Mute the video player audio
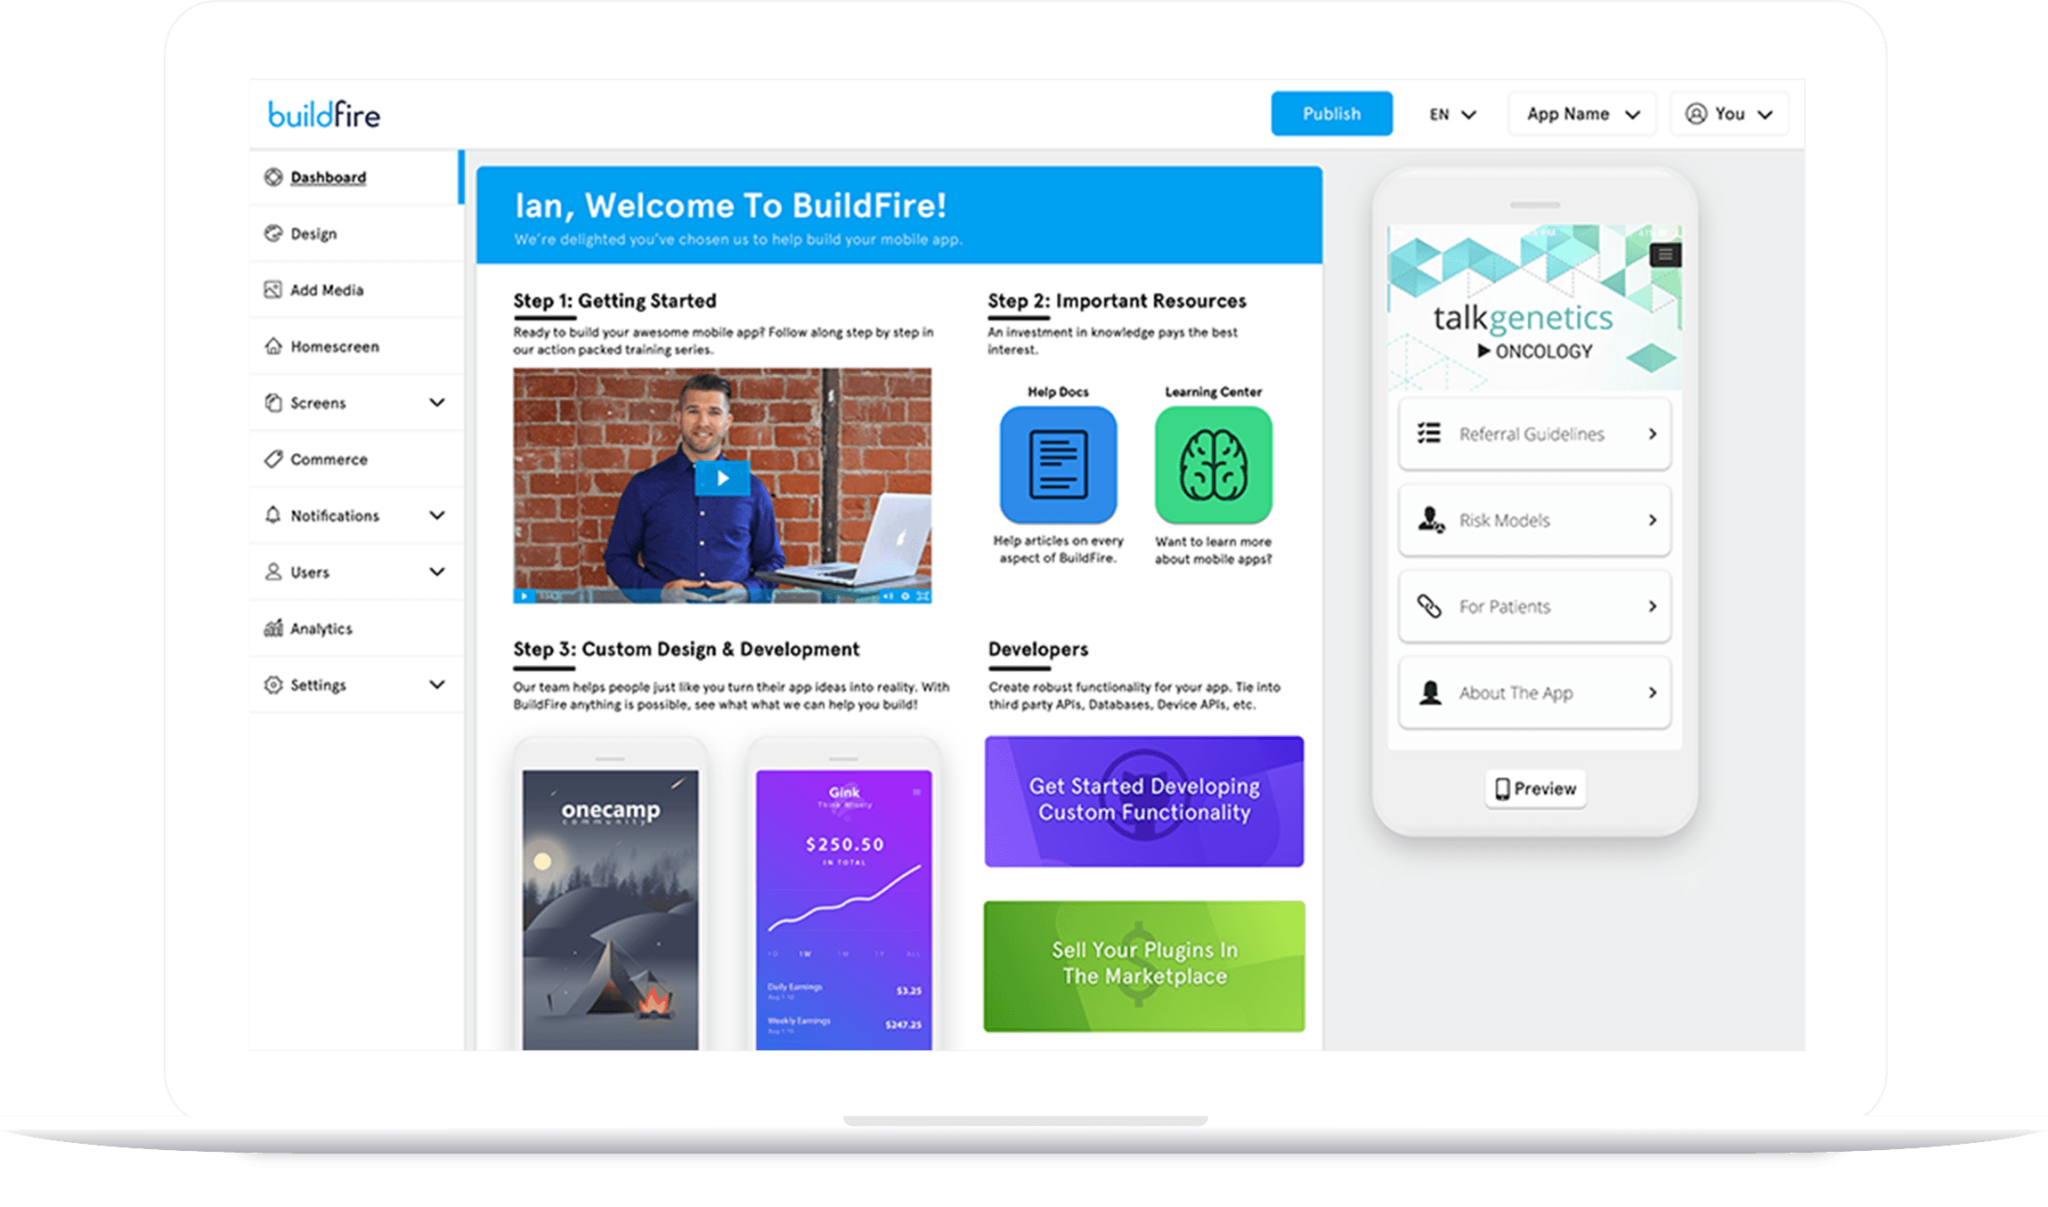 (x=888, y=596)
